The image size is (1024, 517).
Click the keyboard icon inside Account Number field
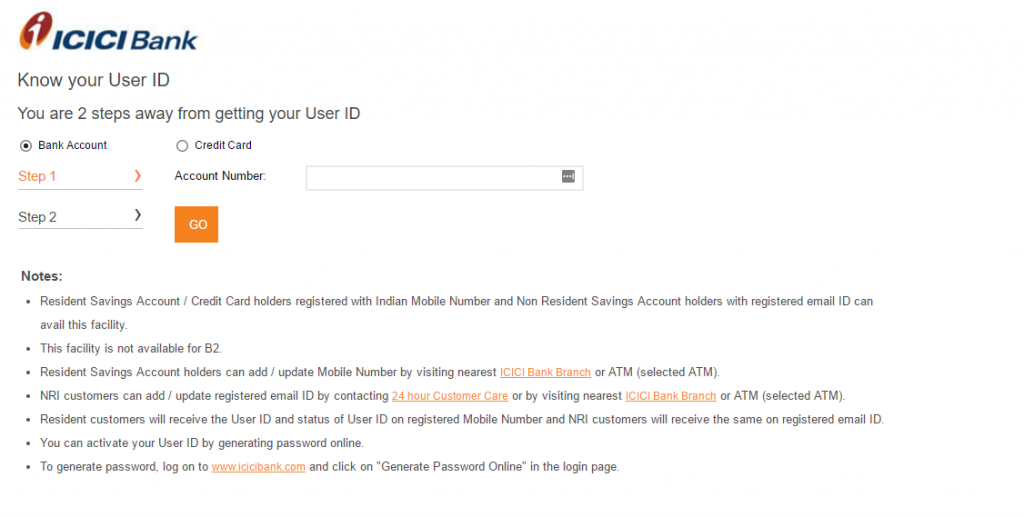tap(568, 176)
